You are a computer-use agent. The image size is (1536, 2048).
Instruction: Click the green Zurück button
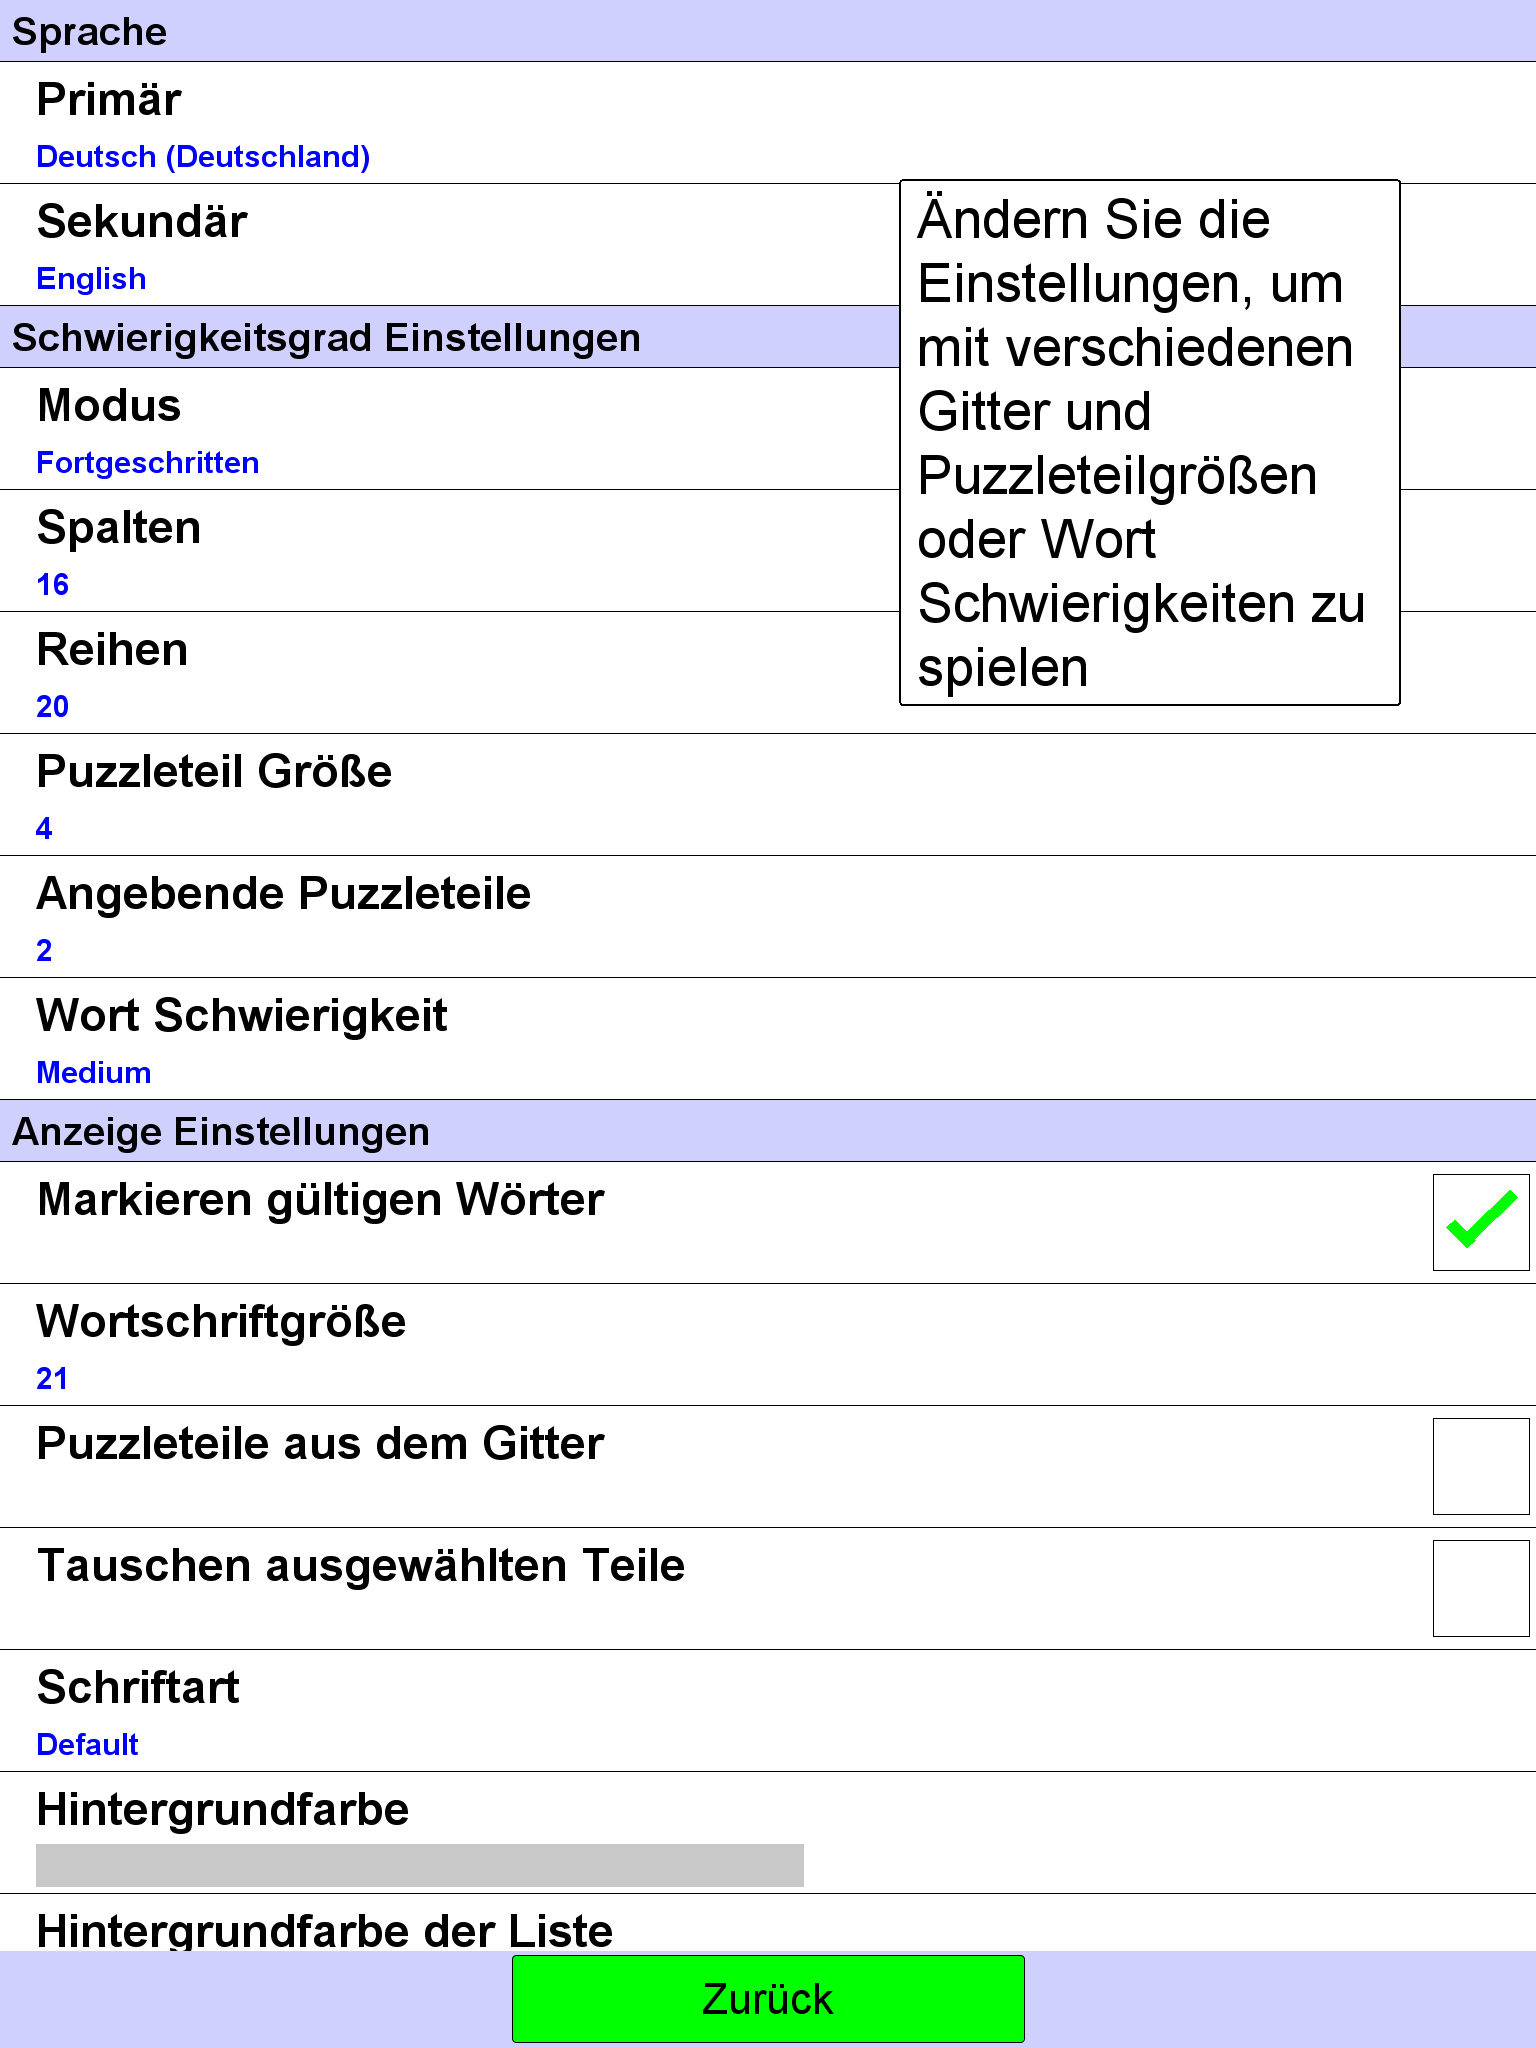768,1999
